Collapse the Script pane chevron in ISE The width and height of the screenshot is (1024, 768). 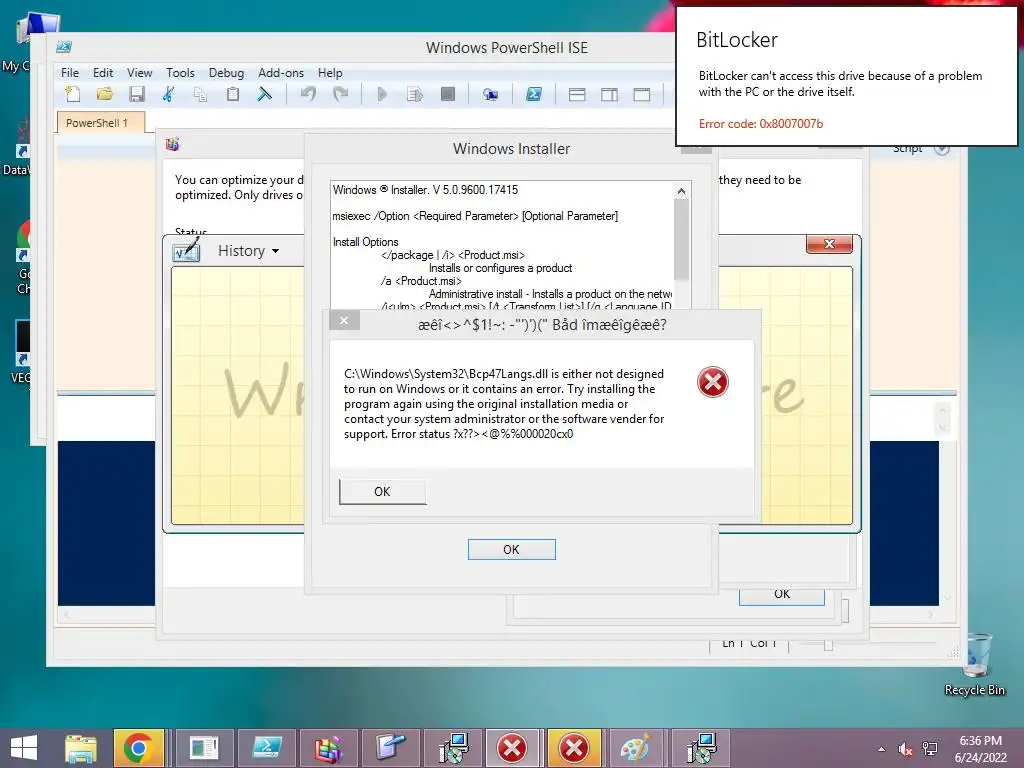pos(942,149)
